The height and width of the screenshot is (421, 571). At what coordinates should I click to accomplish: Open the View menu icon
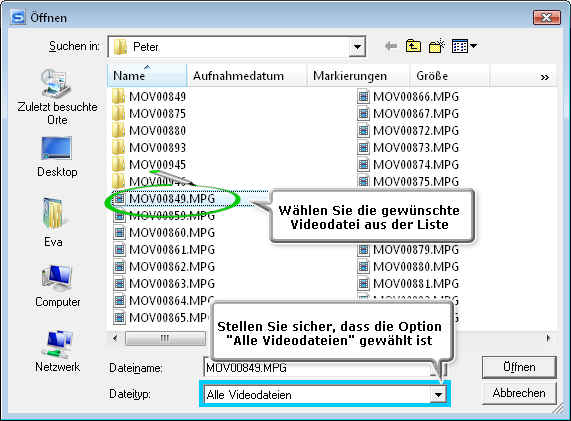464,46
